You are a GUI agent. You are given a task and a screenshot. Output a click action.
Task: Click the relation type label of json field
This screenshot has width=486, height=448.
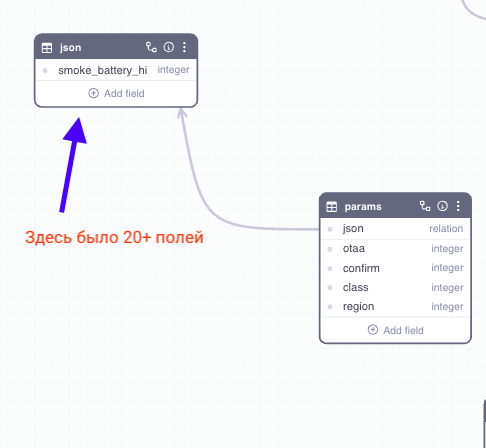pos(446,229)
